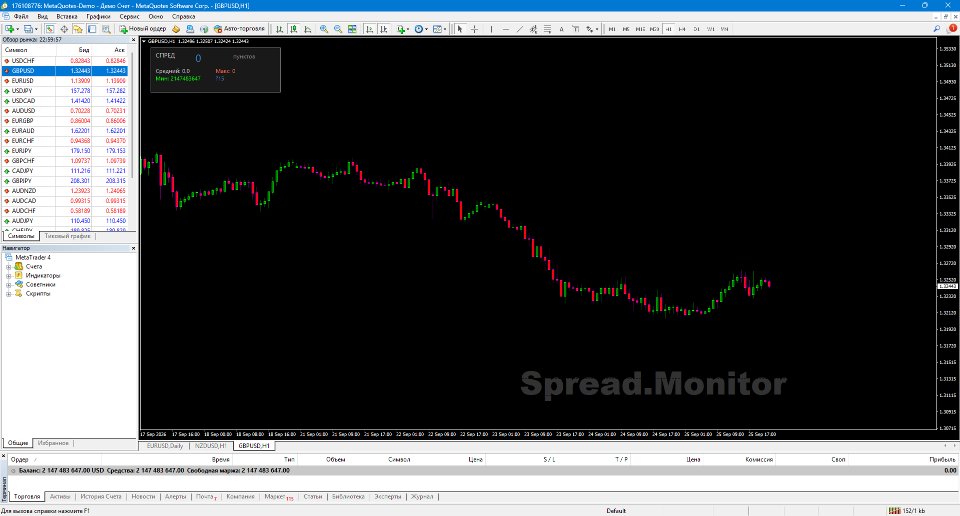Zoom in chart magnifier plus icon
Screen dimensions: 960x516
click(323, 29)
